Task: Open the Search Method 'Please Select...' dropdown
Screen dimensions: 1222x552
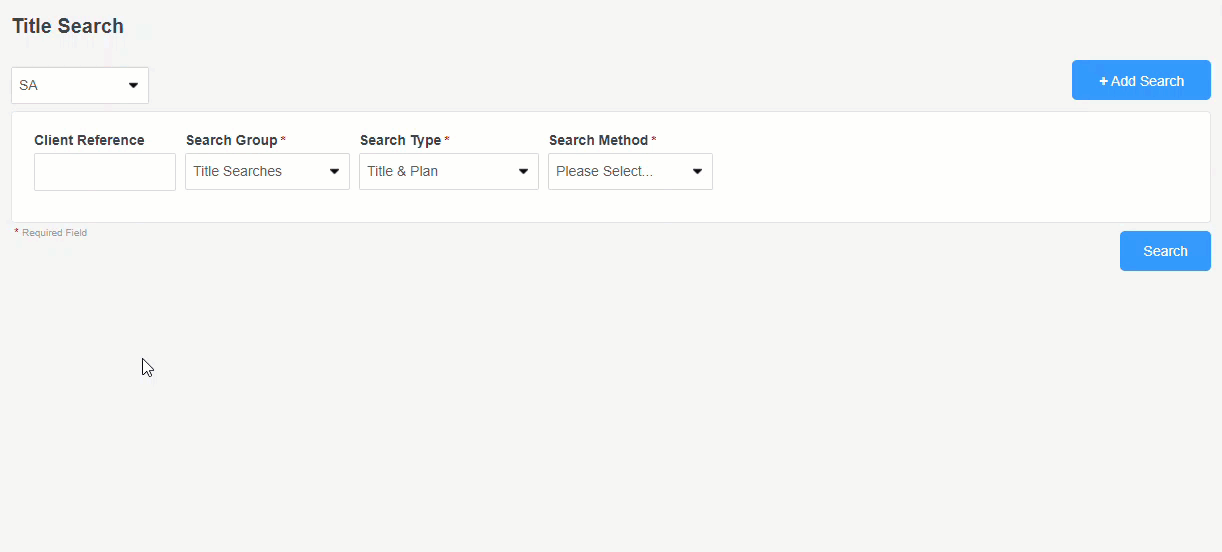Action: (630, 171)
